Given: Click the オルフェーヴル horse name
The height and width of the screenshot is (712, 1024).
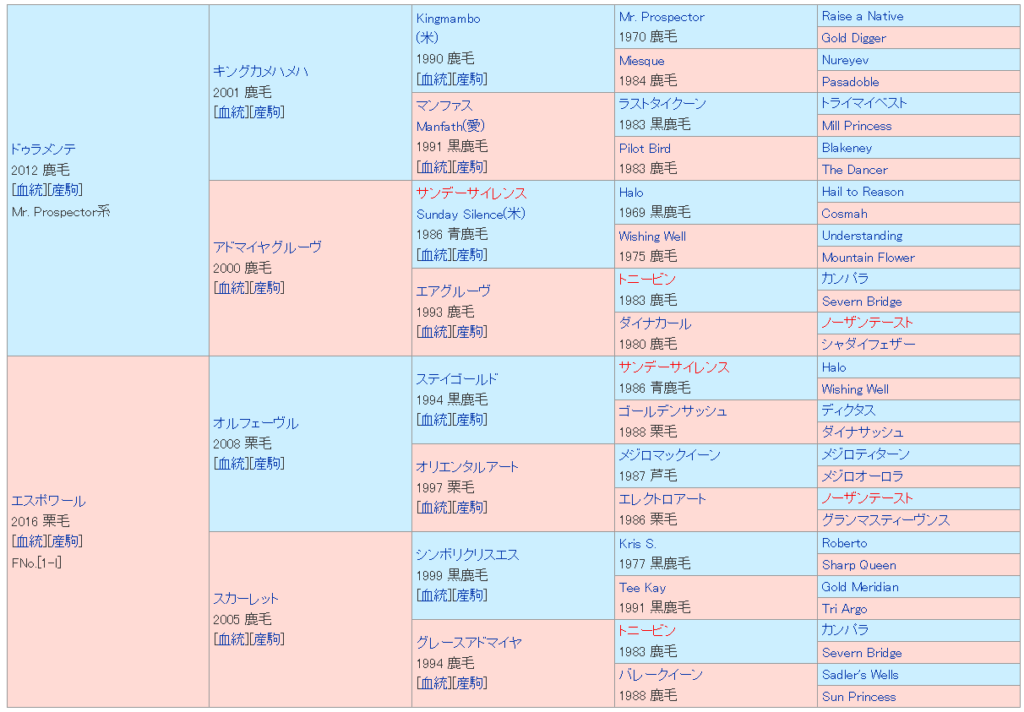Looking at the screenshot, I should tap(255, 423).
